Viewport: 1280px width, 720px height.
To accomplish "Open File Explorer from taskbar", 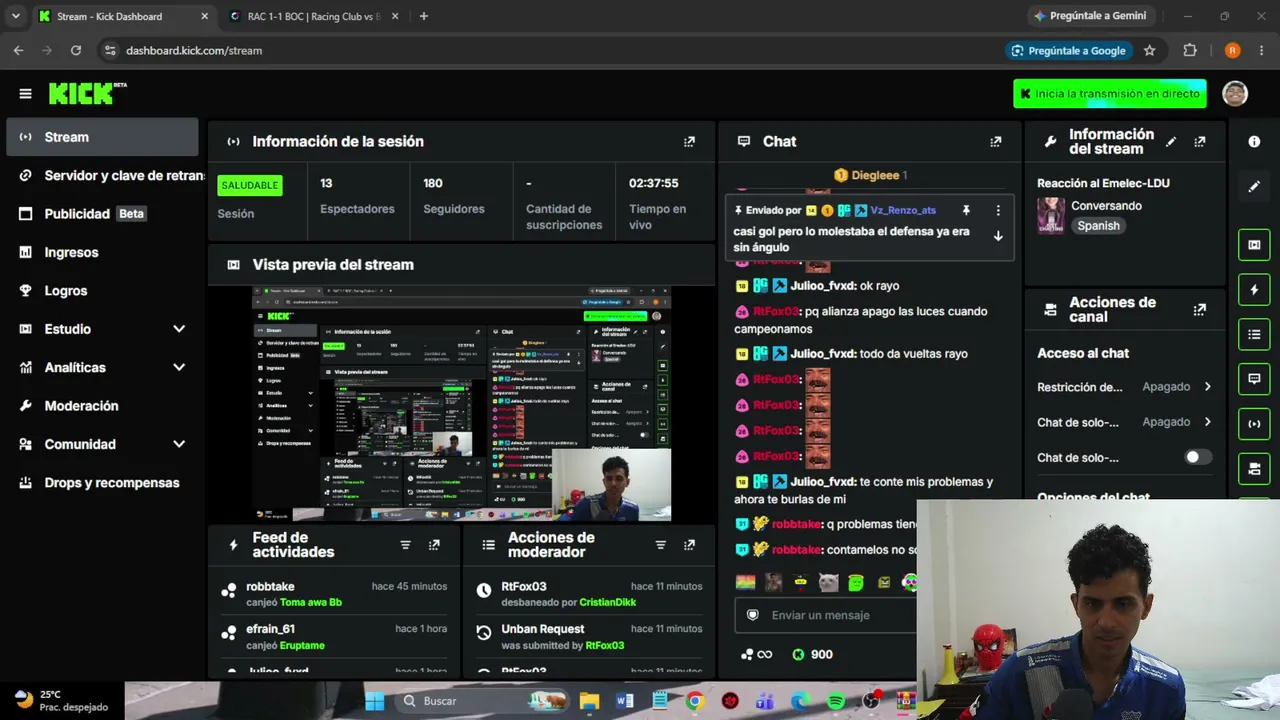I will click(x=589, y=701).
